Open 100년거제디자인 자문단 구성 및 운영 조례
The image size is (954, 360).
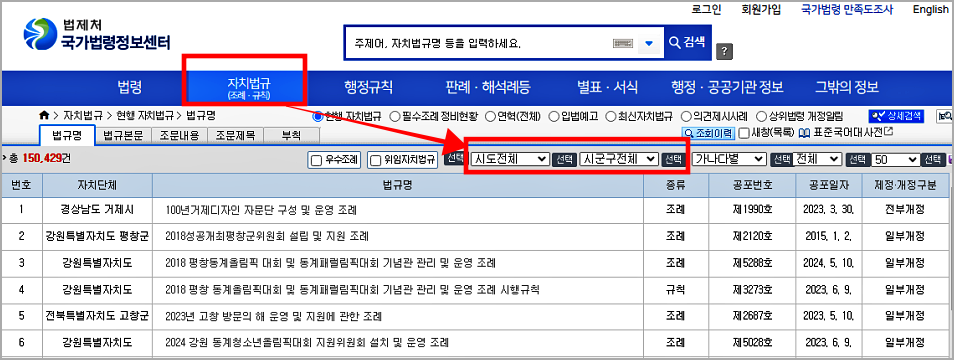coord(261,210)
